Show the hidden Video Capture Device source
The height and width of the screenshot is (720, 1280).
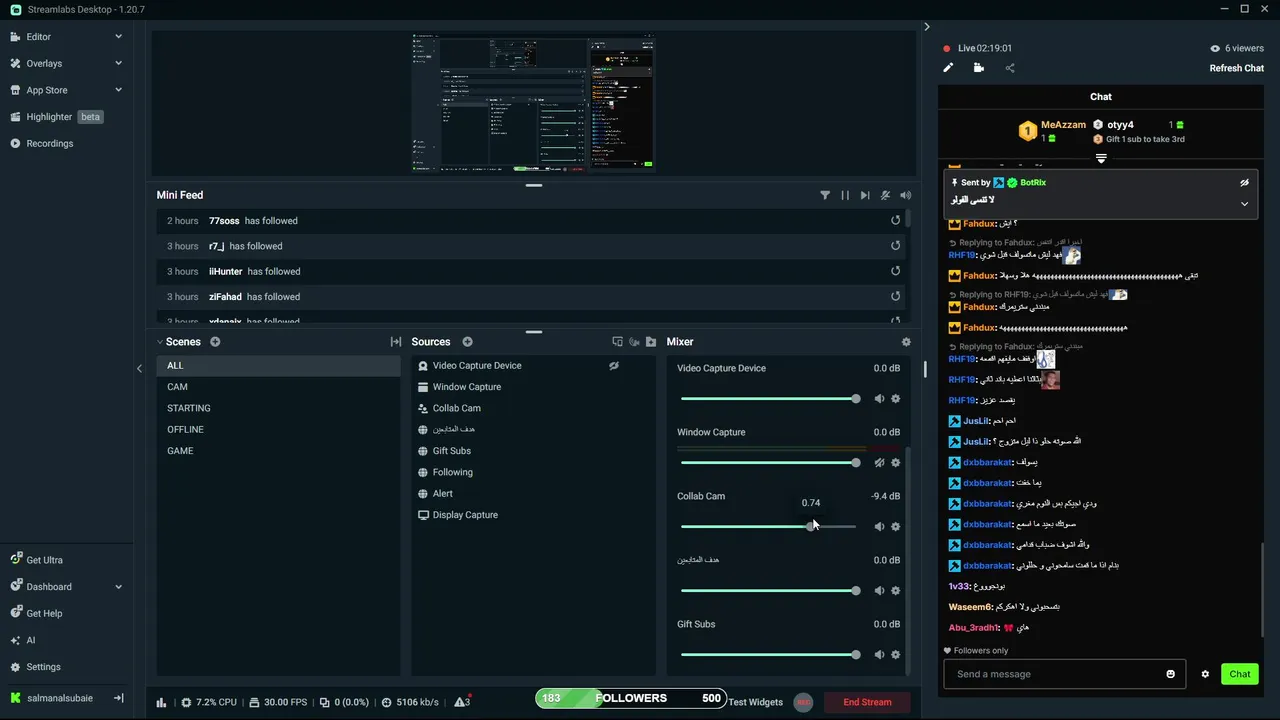point(614,366)
